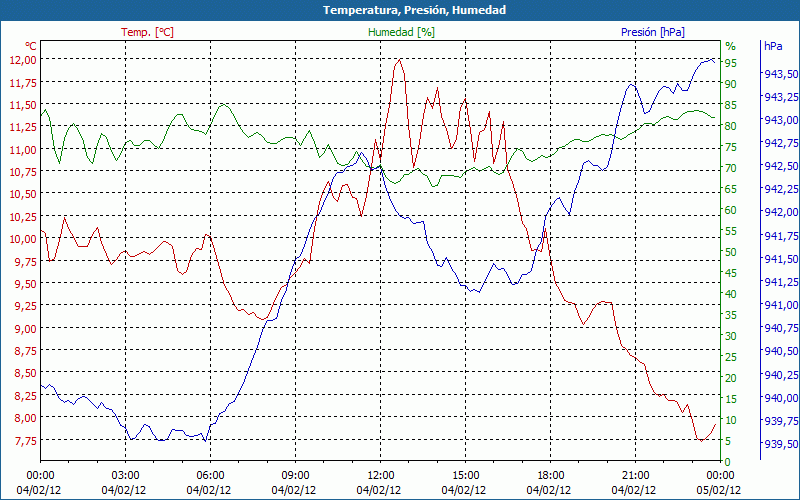Click the 7,75 temperature axis value
This screenshot has width=800, height=500.
point(26,440)
